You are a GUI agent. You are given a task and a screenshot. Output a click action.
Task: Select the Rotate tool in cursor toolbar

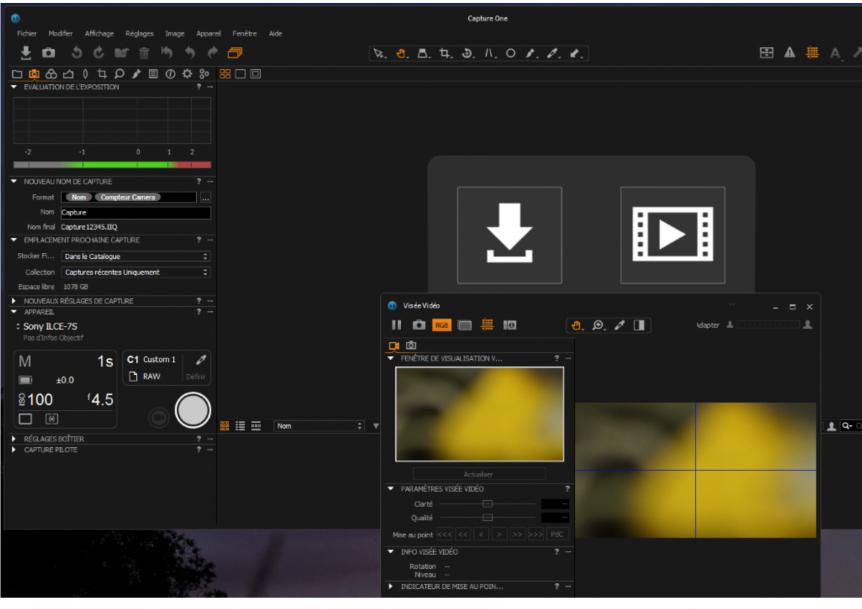pos(467,53)
